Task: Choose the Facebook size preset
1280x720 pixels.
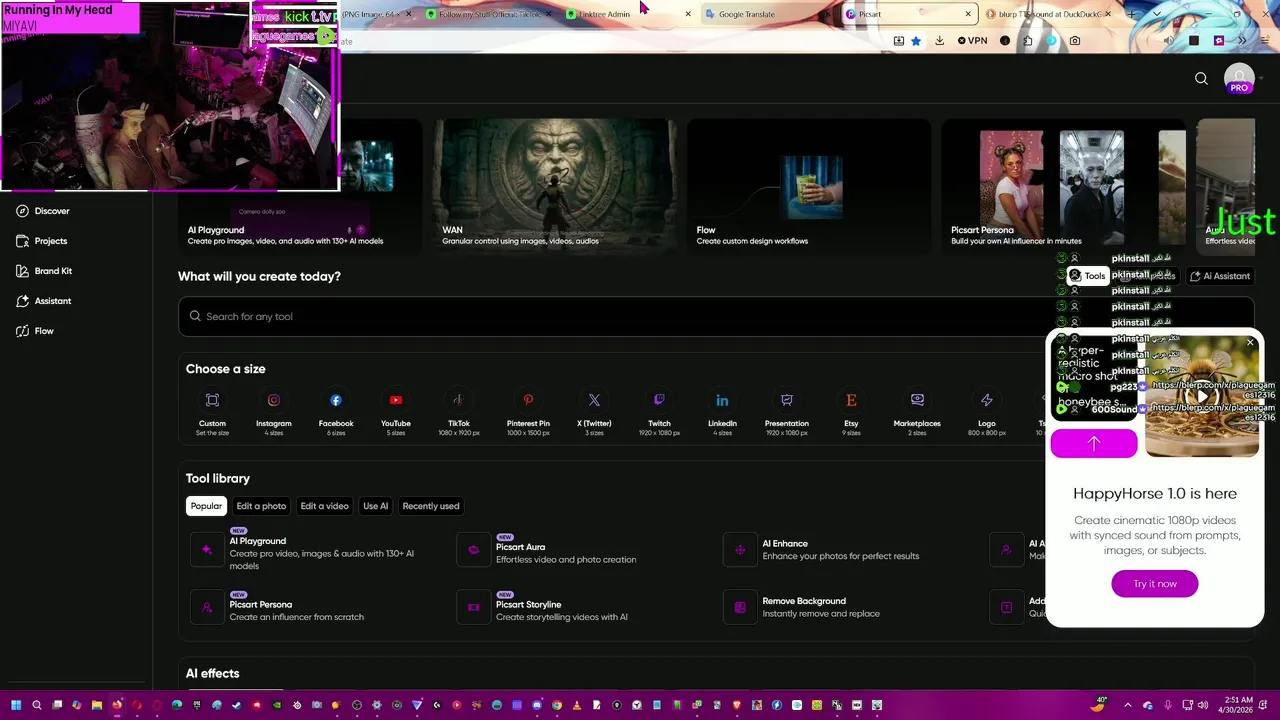Action: click(336, 412)
